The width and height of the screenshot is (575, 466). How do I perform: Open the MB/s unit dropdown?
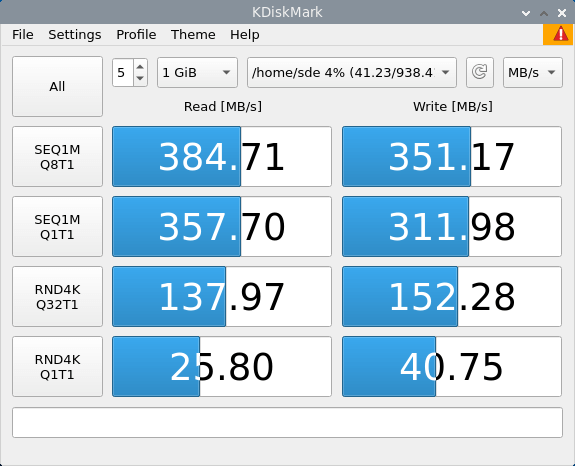click(532, 72)
